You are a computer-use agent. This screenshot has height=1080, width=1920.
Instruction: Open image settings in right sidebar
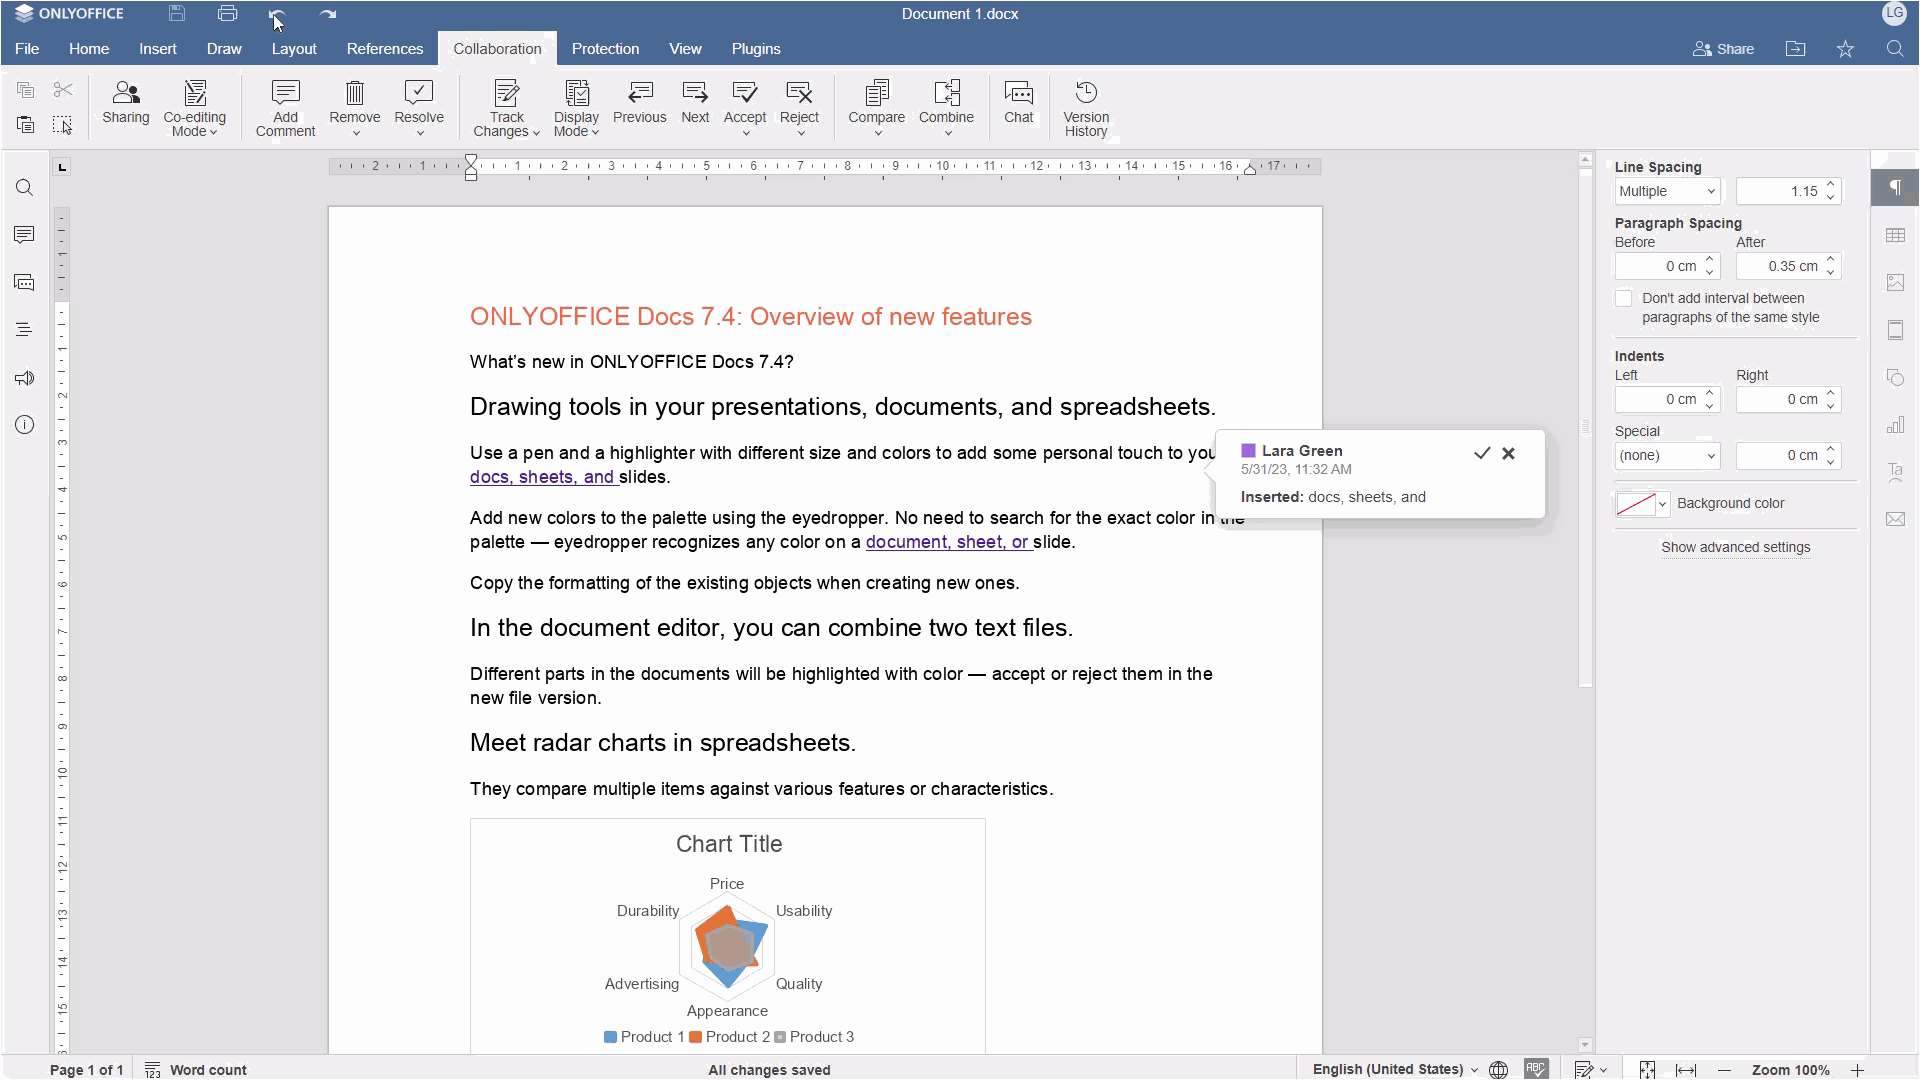1895,283
